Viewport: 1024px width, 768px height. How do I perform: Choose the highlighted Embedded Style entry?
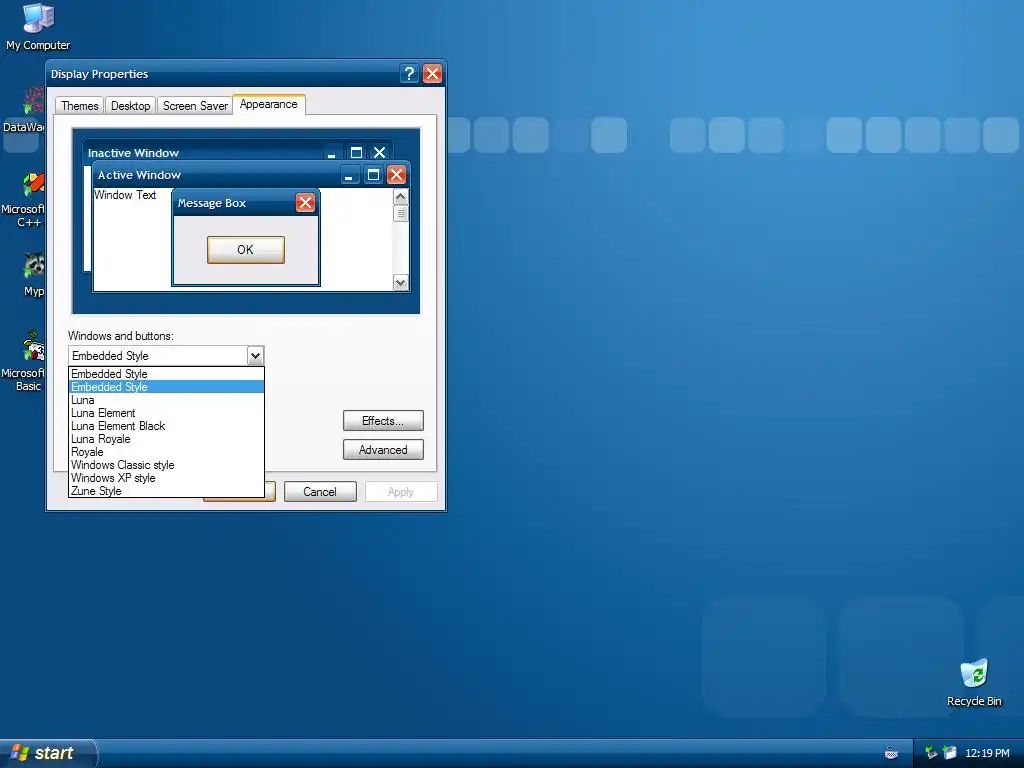coord(166,387)
